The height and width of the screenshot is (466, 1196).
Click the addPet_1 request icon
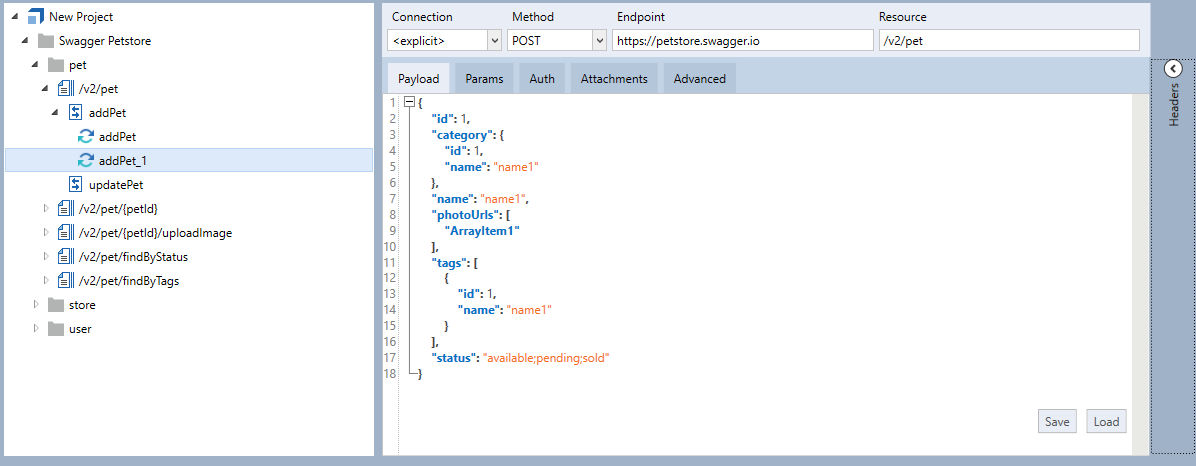point(86,161)
